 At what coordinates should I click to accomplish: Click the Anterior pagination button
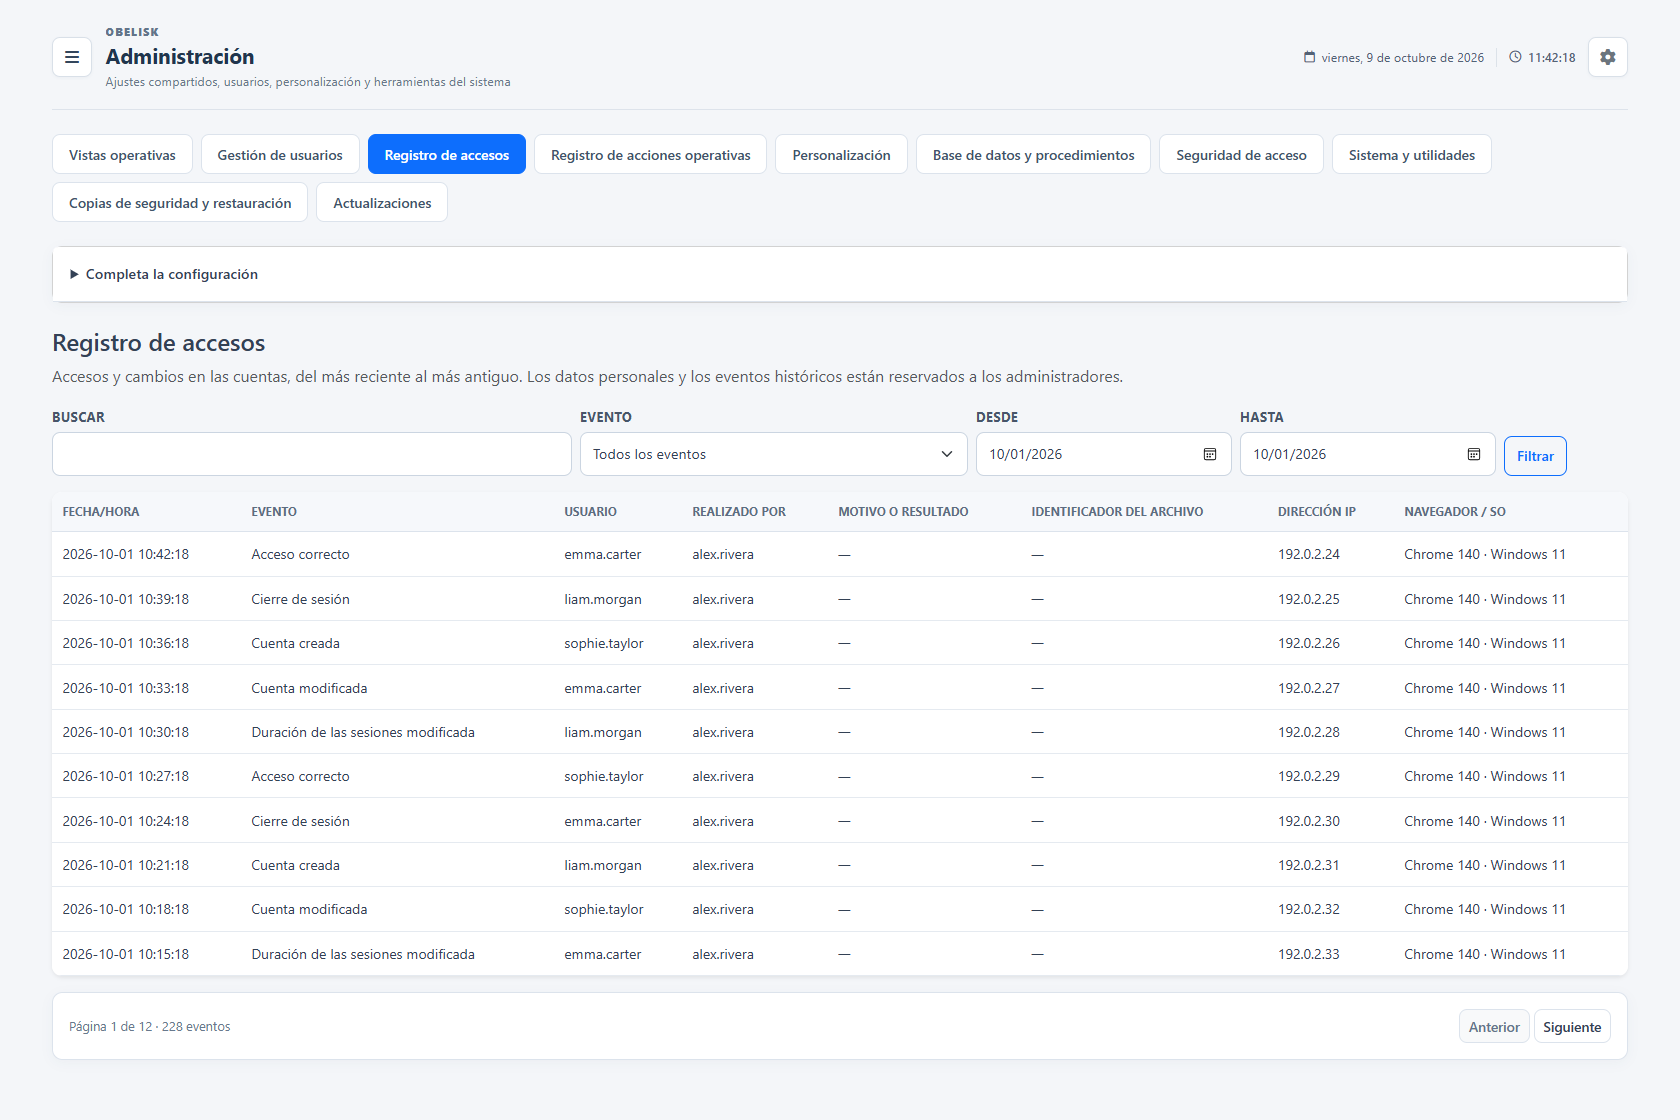tap(1494, 1027)
